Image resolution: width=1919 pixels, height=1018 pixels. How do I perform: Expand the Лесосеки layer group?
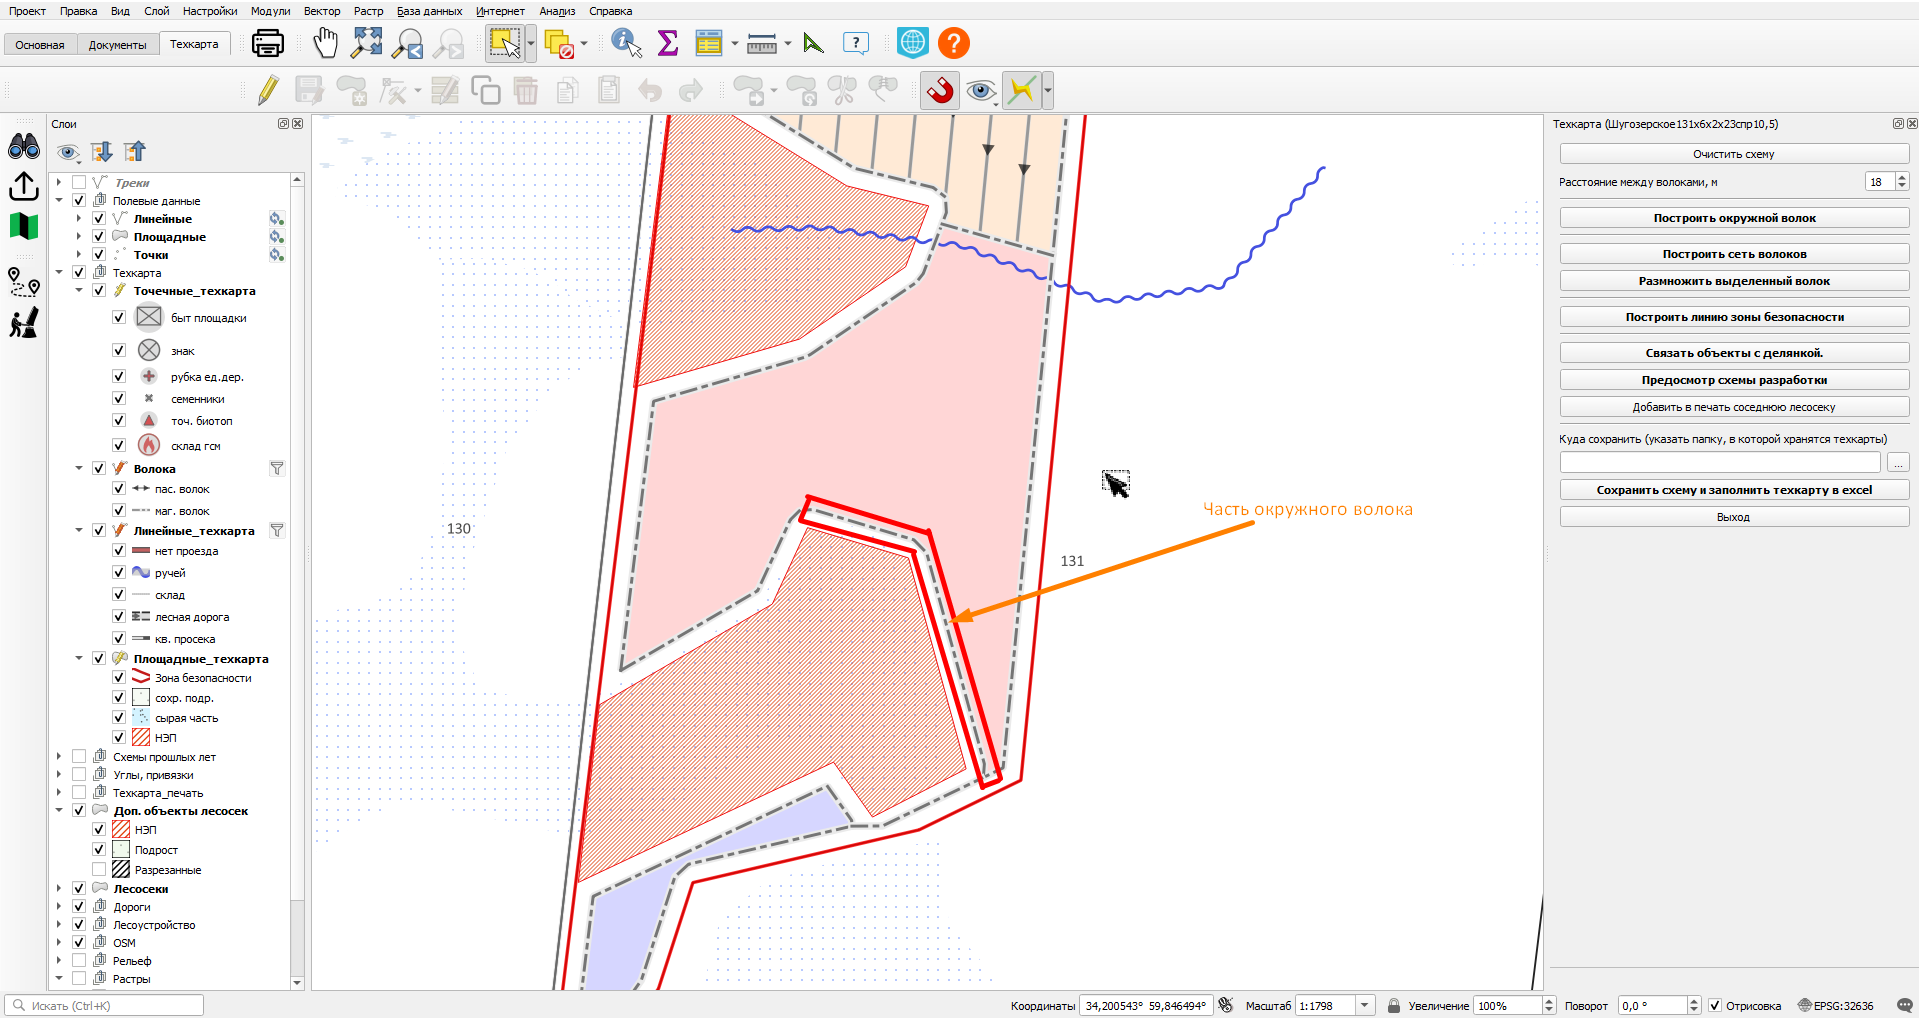59,889
